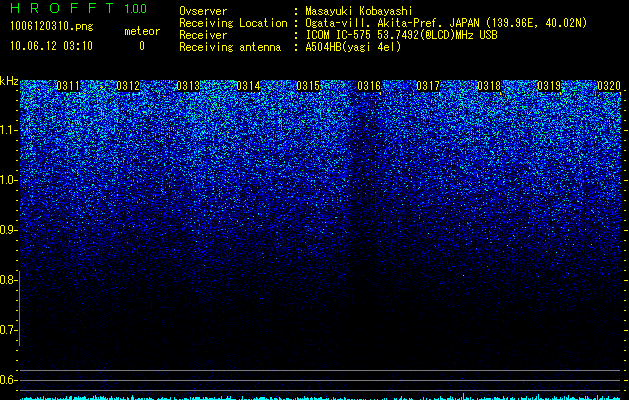Image resolution: width=629 pixels, height=400 pixels.
Task: Click the HROFFT 1.0.0 title text
Action: [x=78, y=8]
